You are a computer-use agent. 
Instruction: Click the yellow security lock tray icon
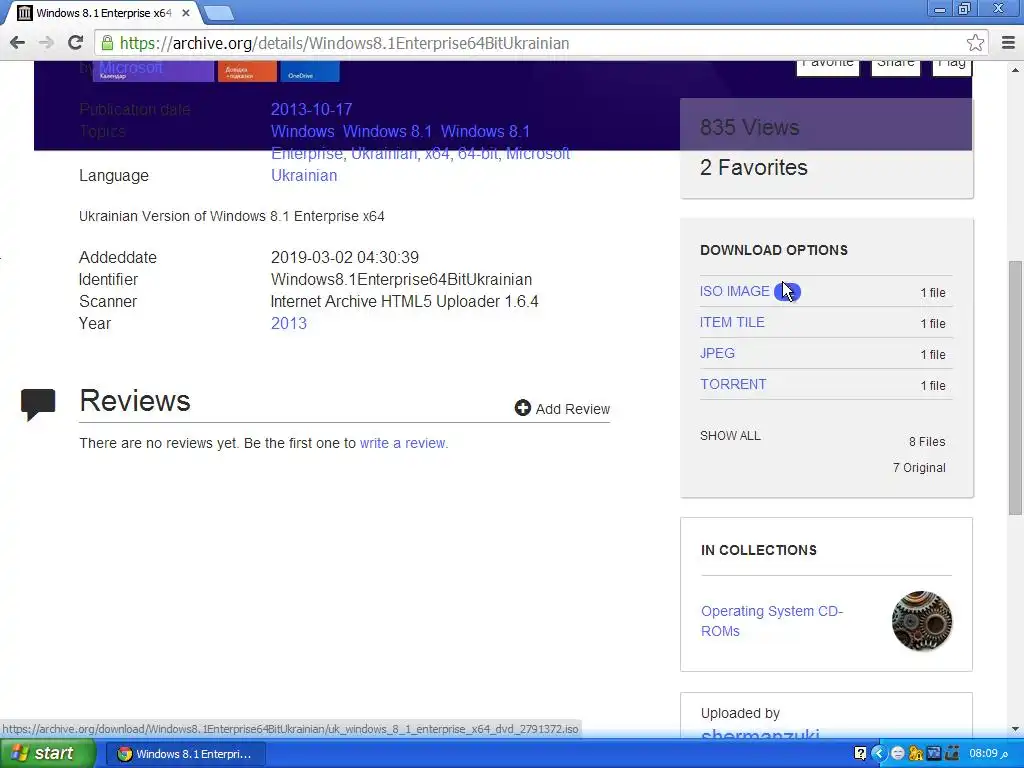click(916, 754)
